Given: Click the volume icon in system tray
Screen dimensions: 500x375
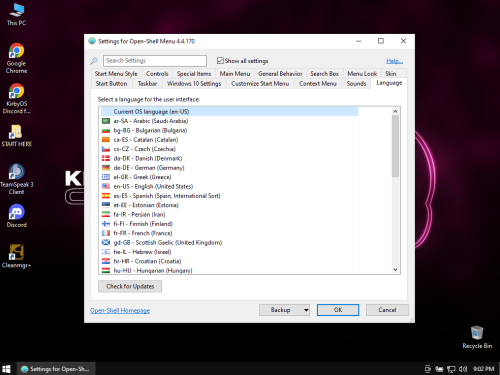Looking at the screenshot, I should (463, 369).
